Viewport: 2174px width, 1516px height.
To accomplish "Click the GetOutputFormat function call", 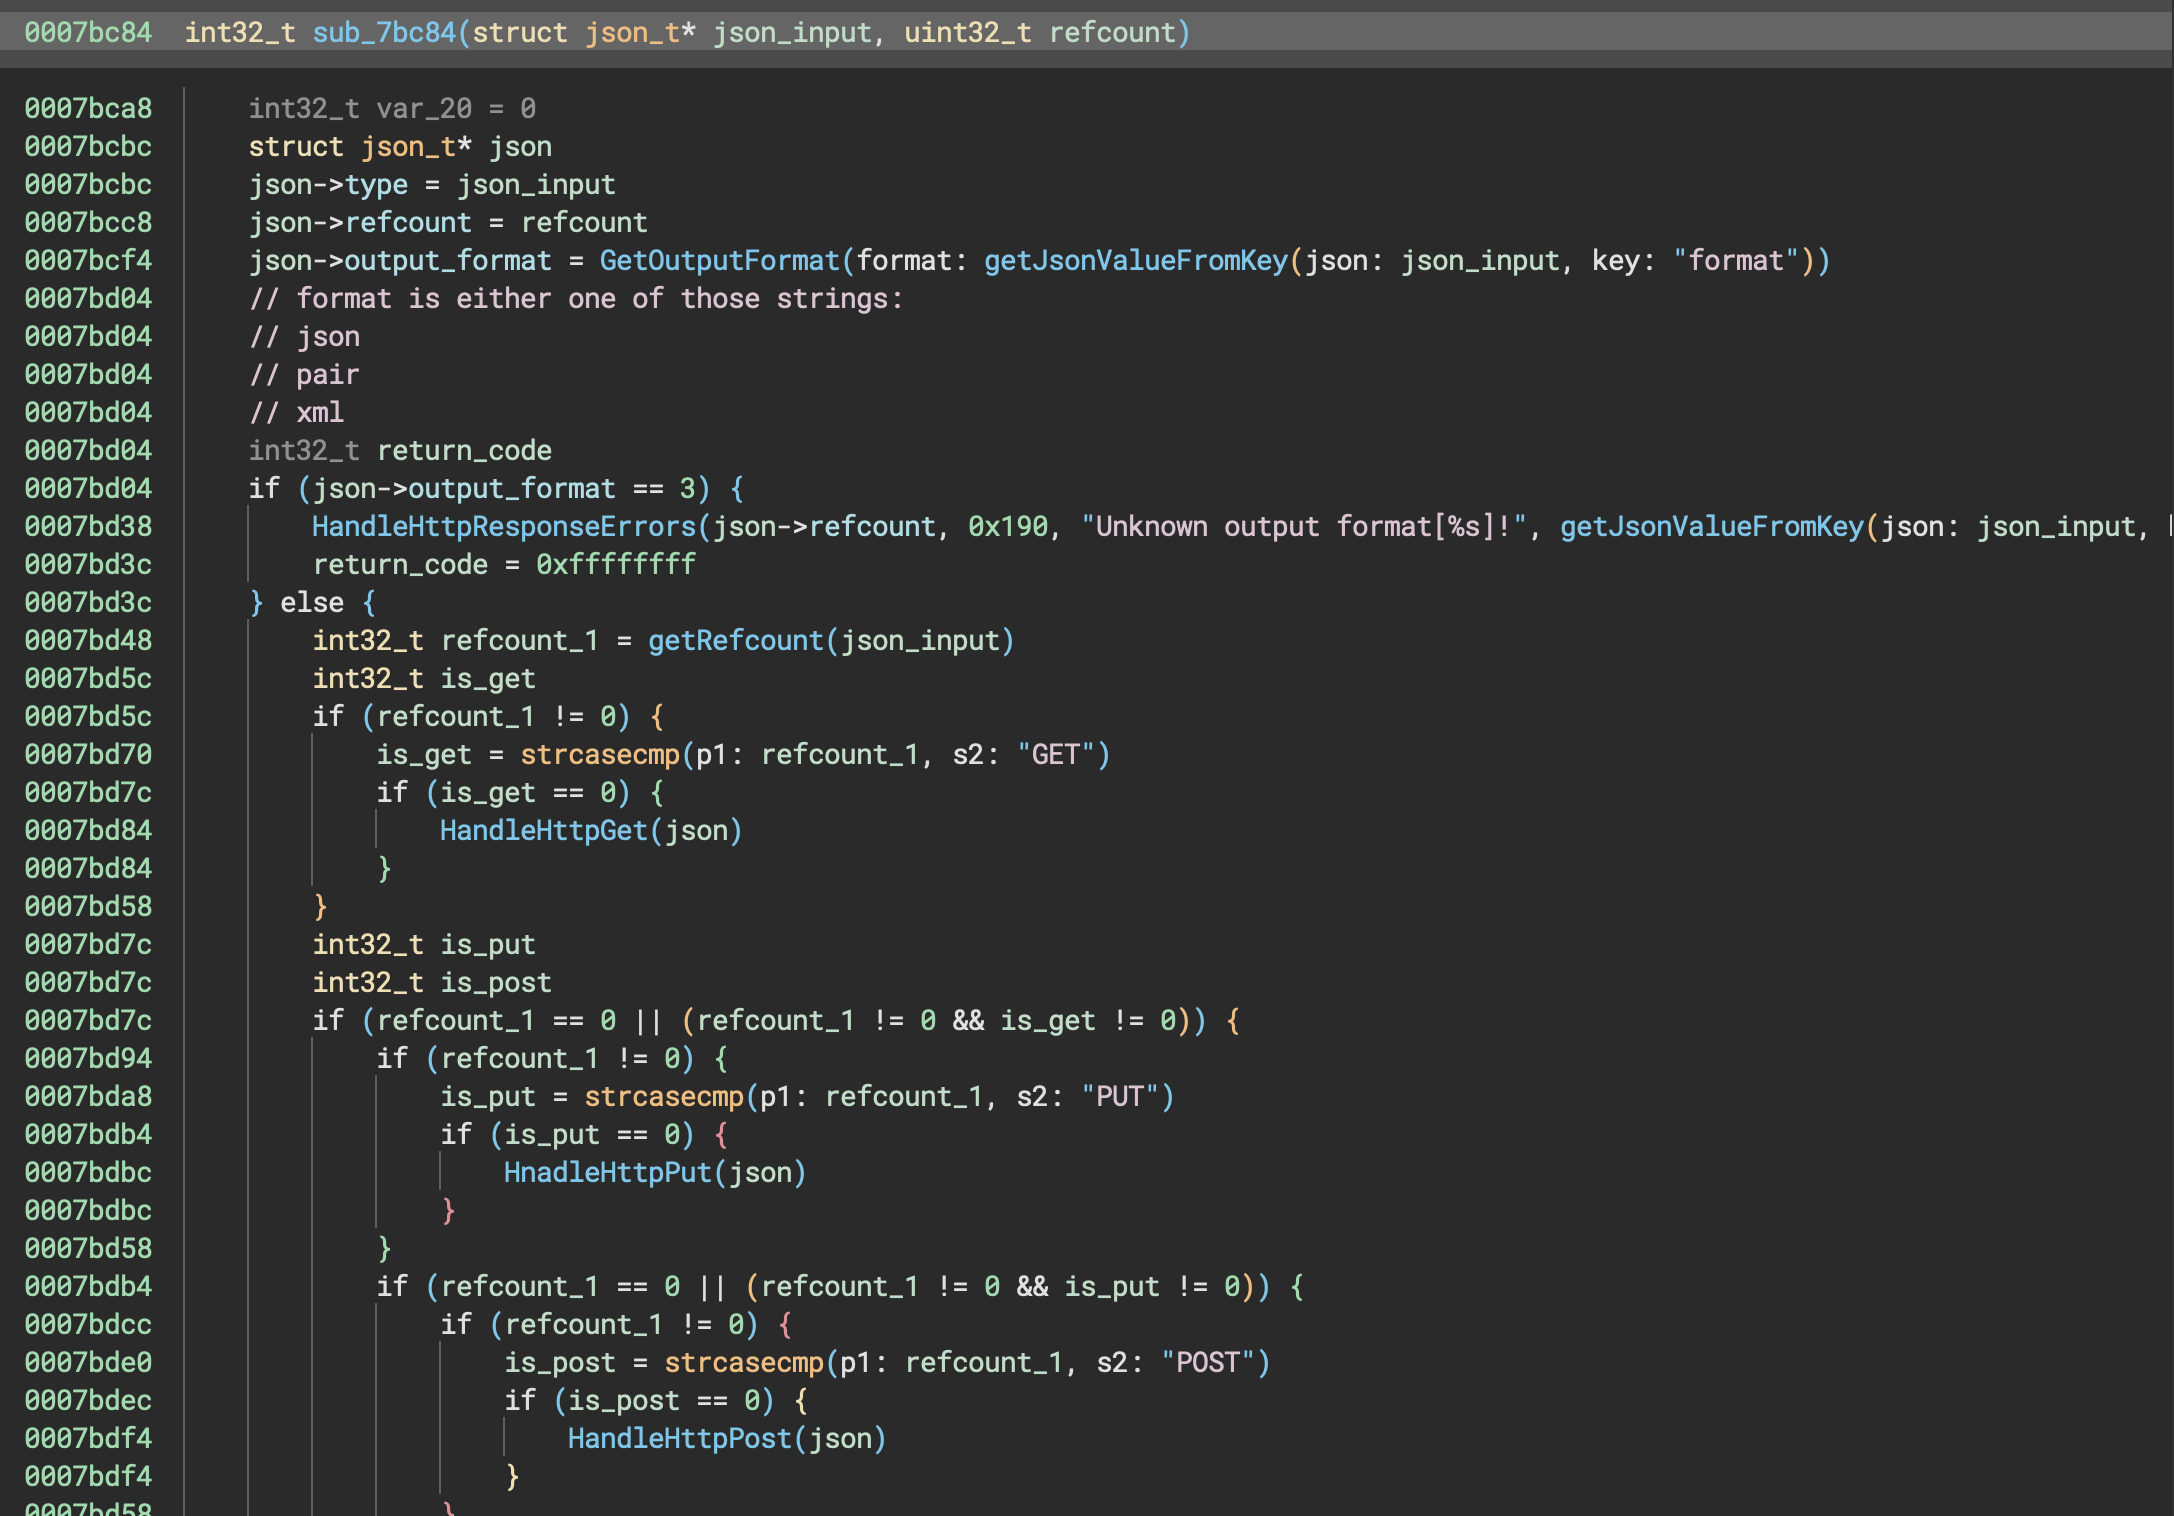I will coord(719,261).
